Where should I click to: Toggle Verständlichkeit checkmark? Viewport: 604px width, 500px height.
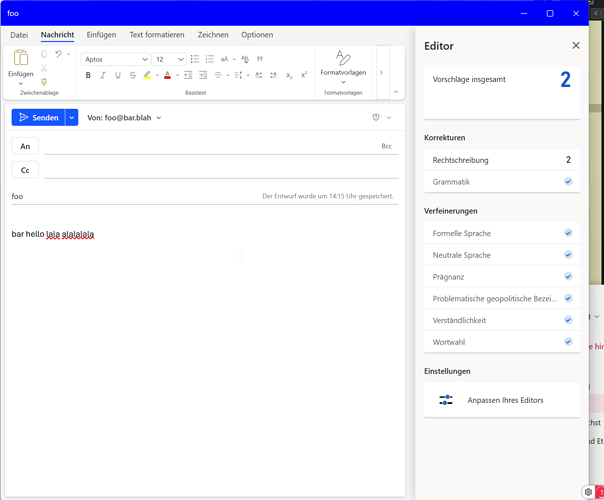tap(568, 320)
